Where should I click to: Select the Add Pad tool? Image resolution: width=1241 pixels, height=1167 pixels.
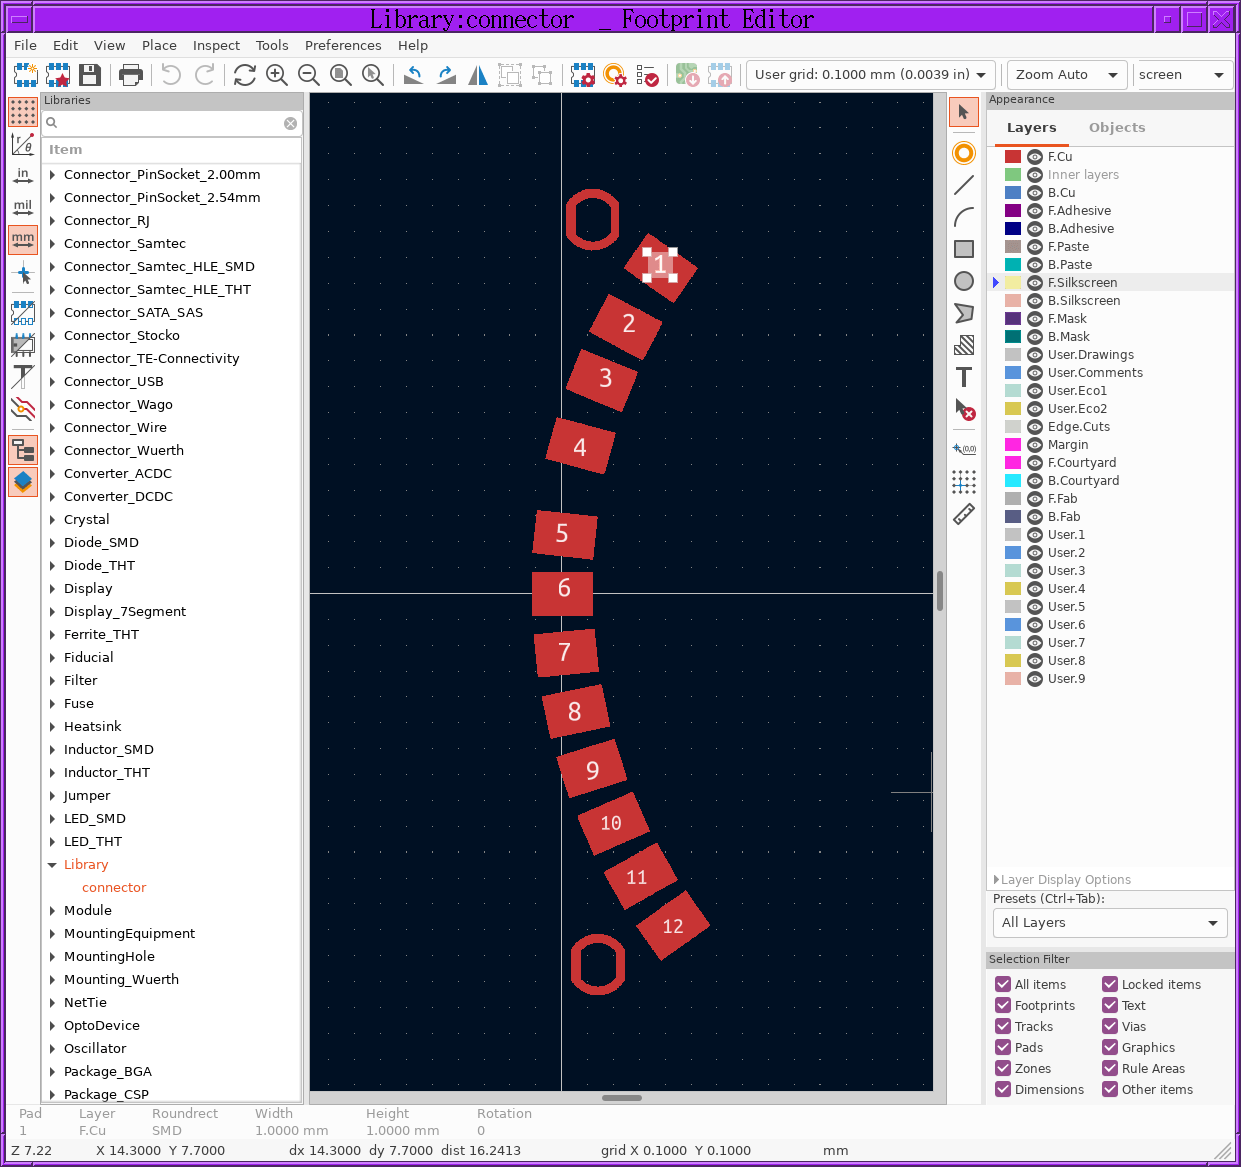964,152
